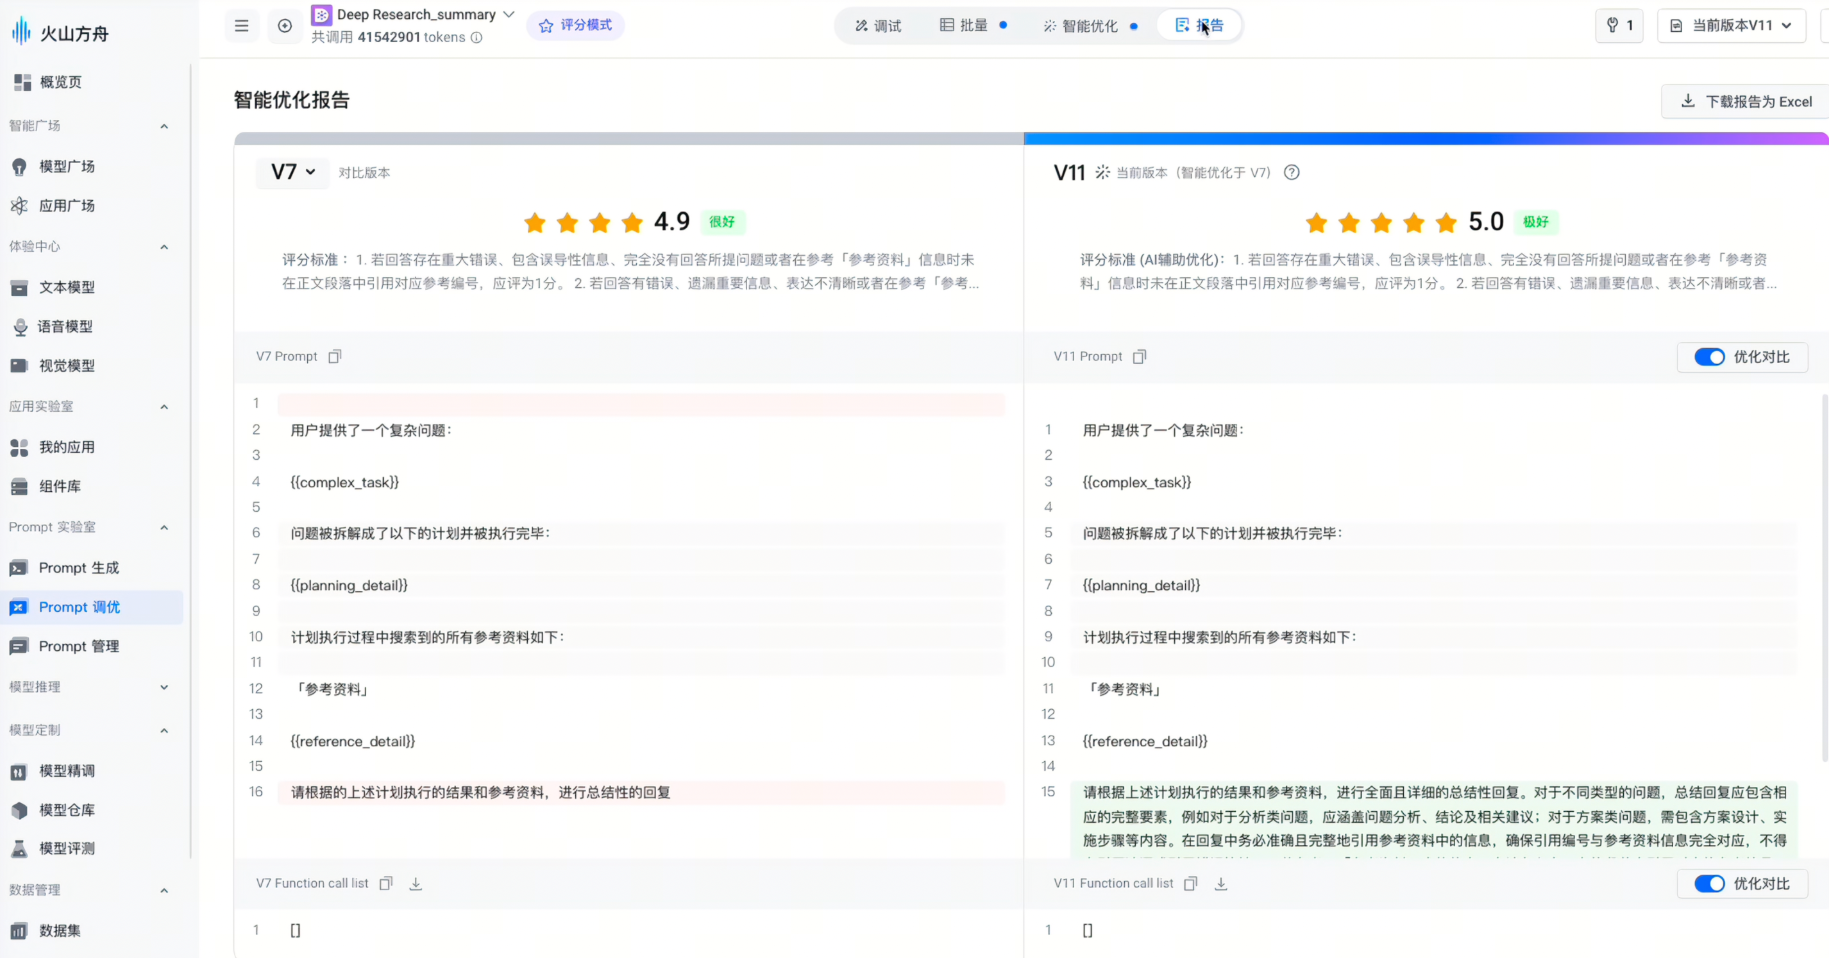This screenshot has height=958, width=1829.
Task: Copy the V11 Prompt text
Action: coord(1139,356)
